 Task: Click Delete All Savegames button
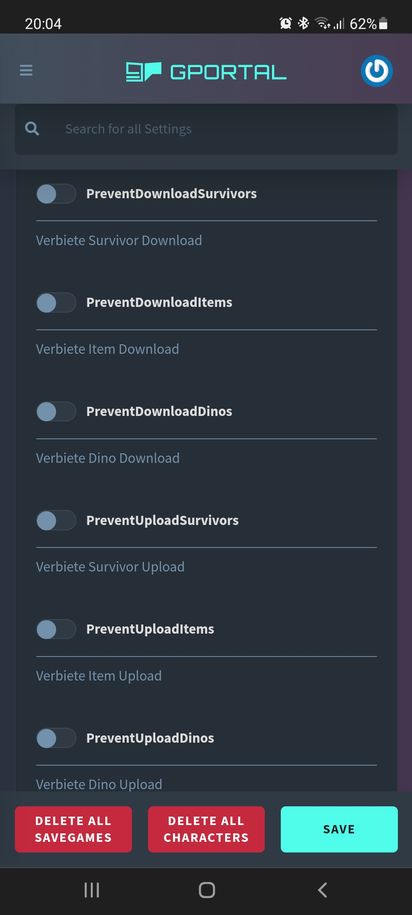point(73,829)
